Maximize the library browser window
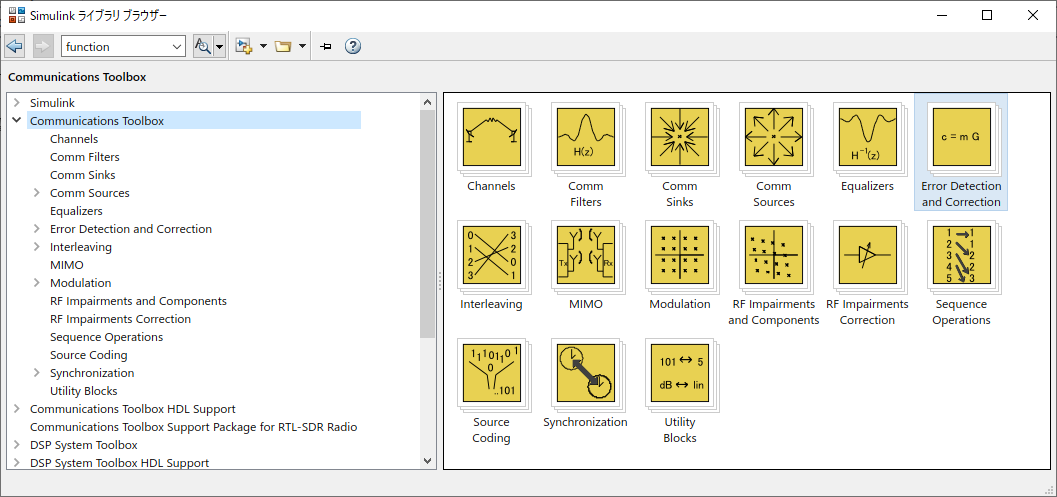Screen dimensions: 1057x497 tap(987, 16)
